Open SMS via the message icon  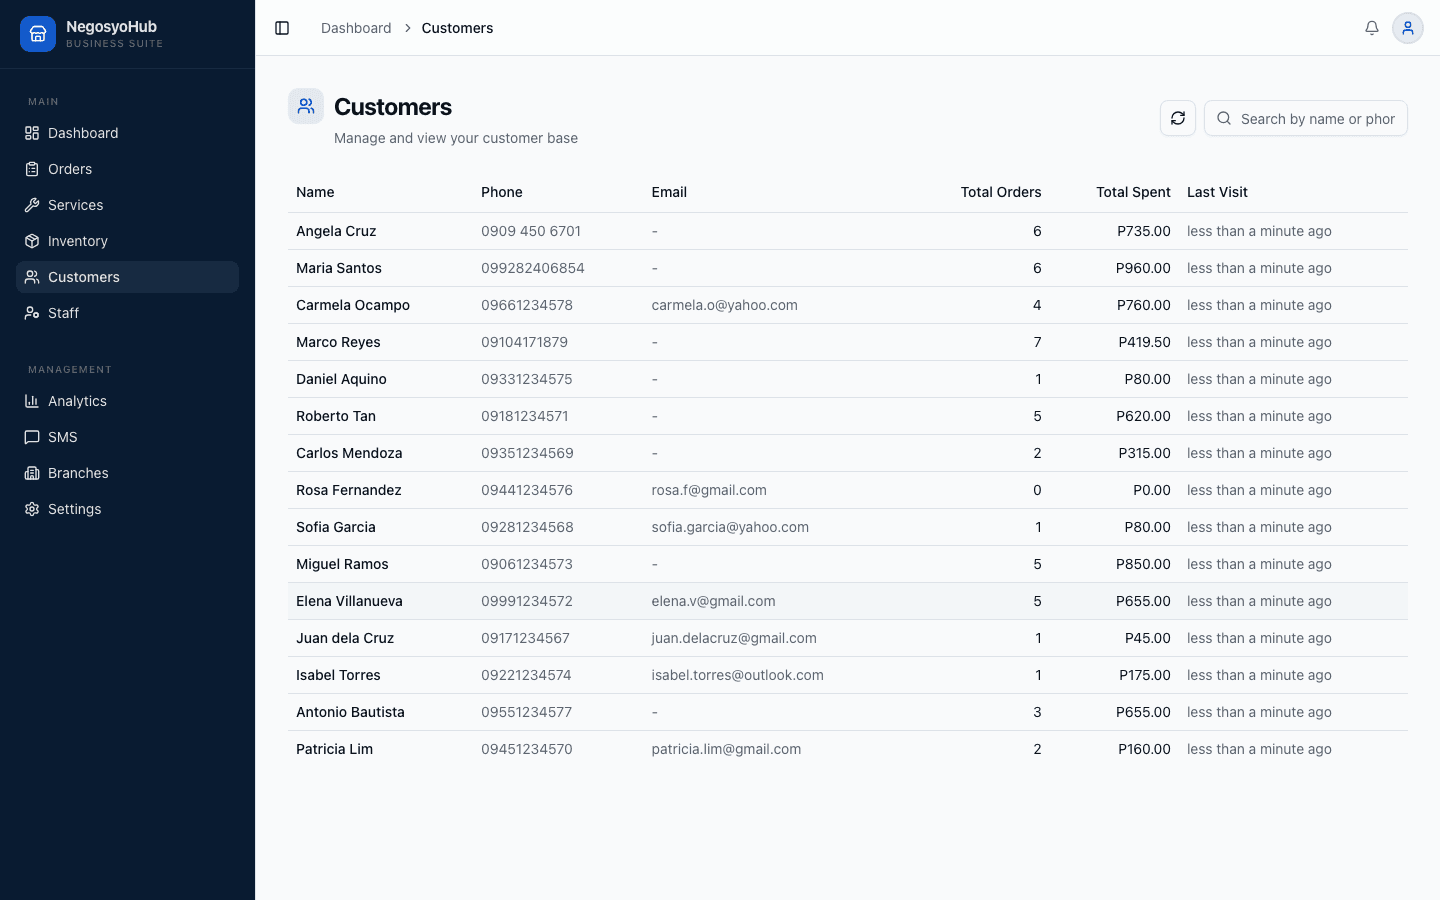tap(33, 437)
